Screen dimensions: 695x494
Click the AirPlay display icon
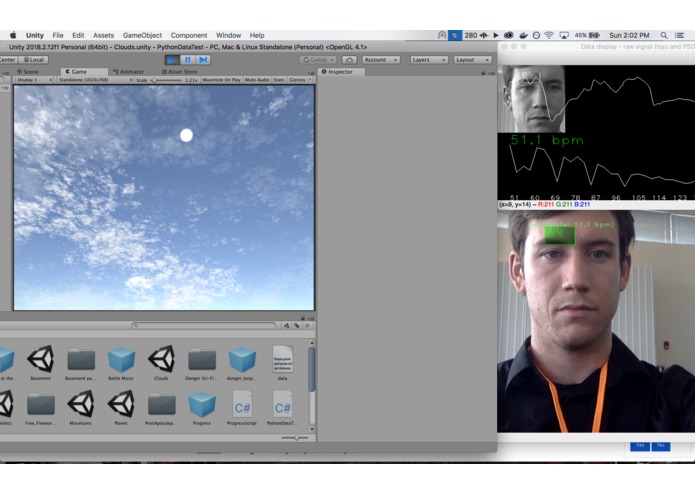pyautogui.click(x=564, y=35)
